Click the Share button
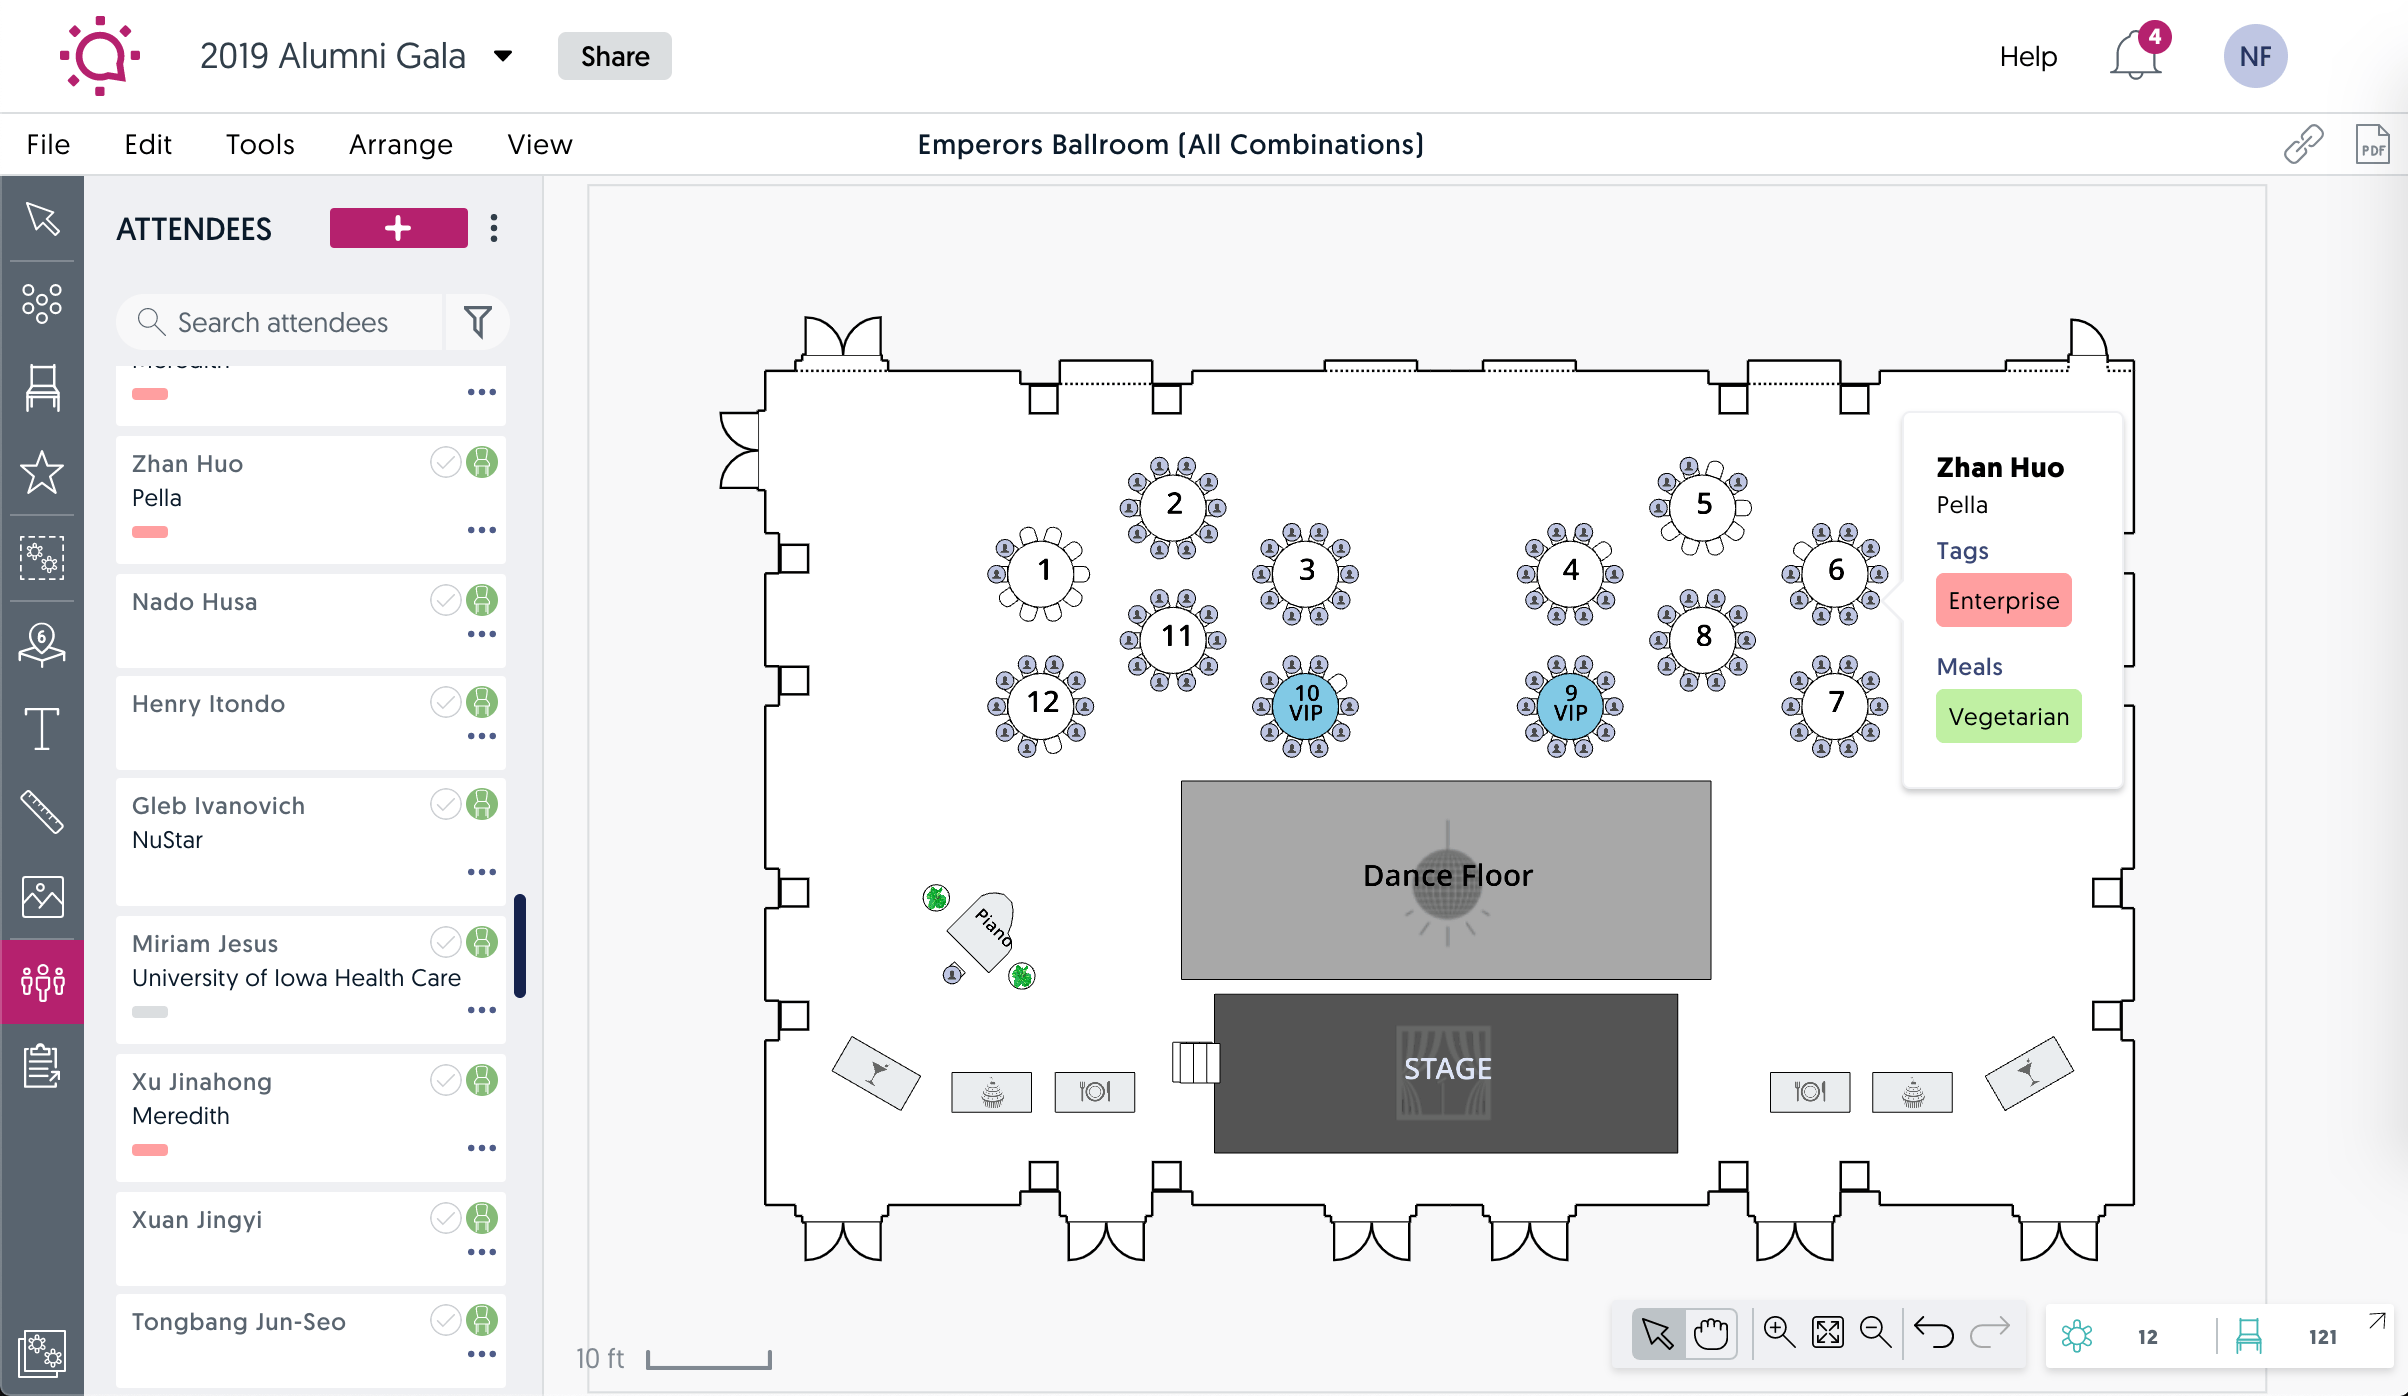Screen dimensions: 2408x1396 (x=615, y=56)
